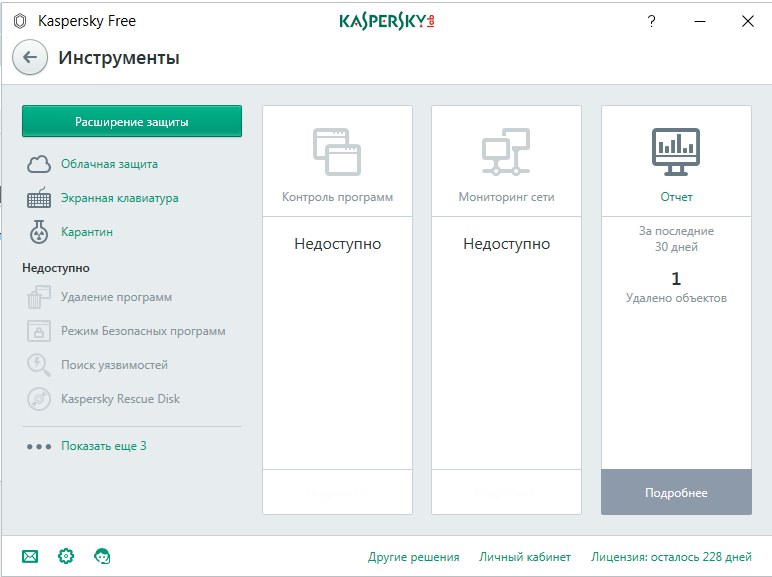Open the Другие решения link
772x577 pixels.
tap(413, 557)
